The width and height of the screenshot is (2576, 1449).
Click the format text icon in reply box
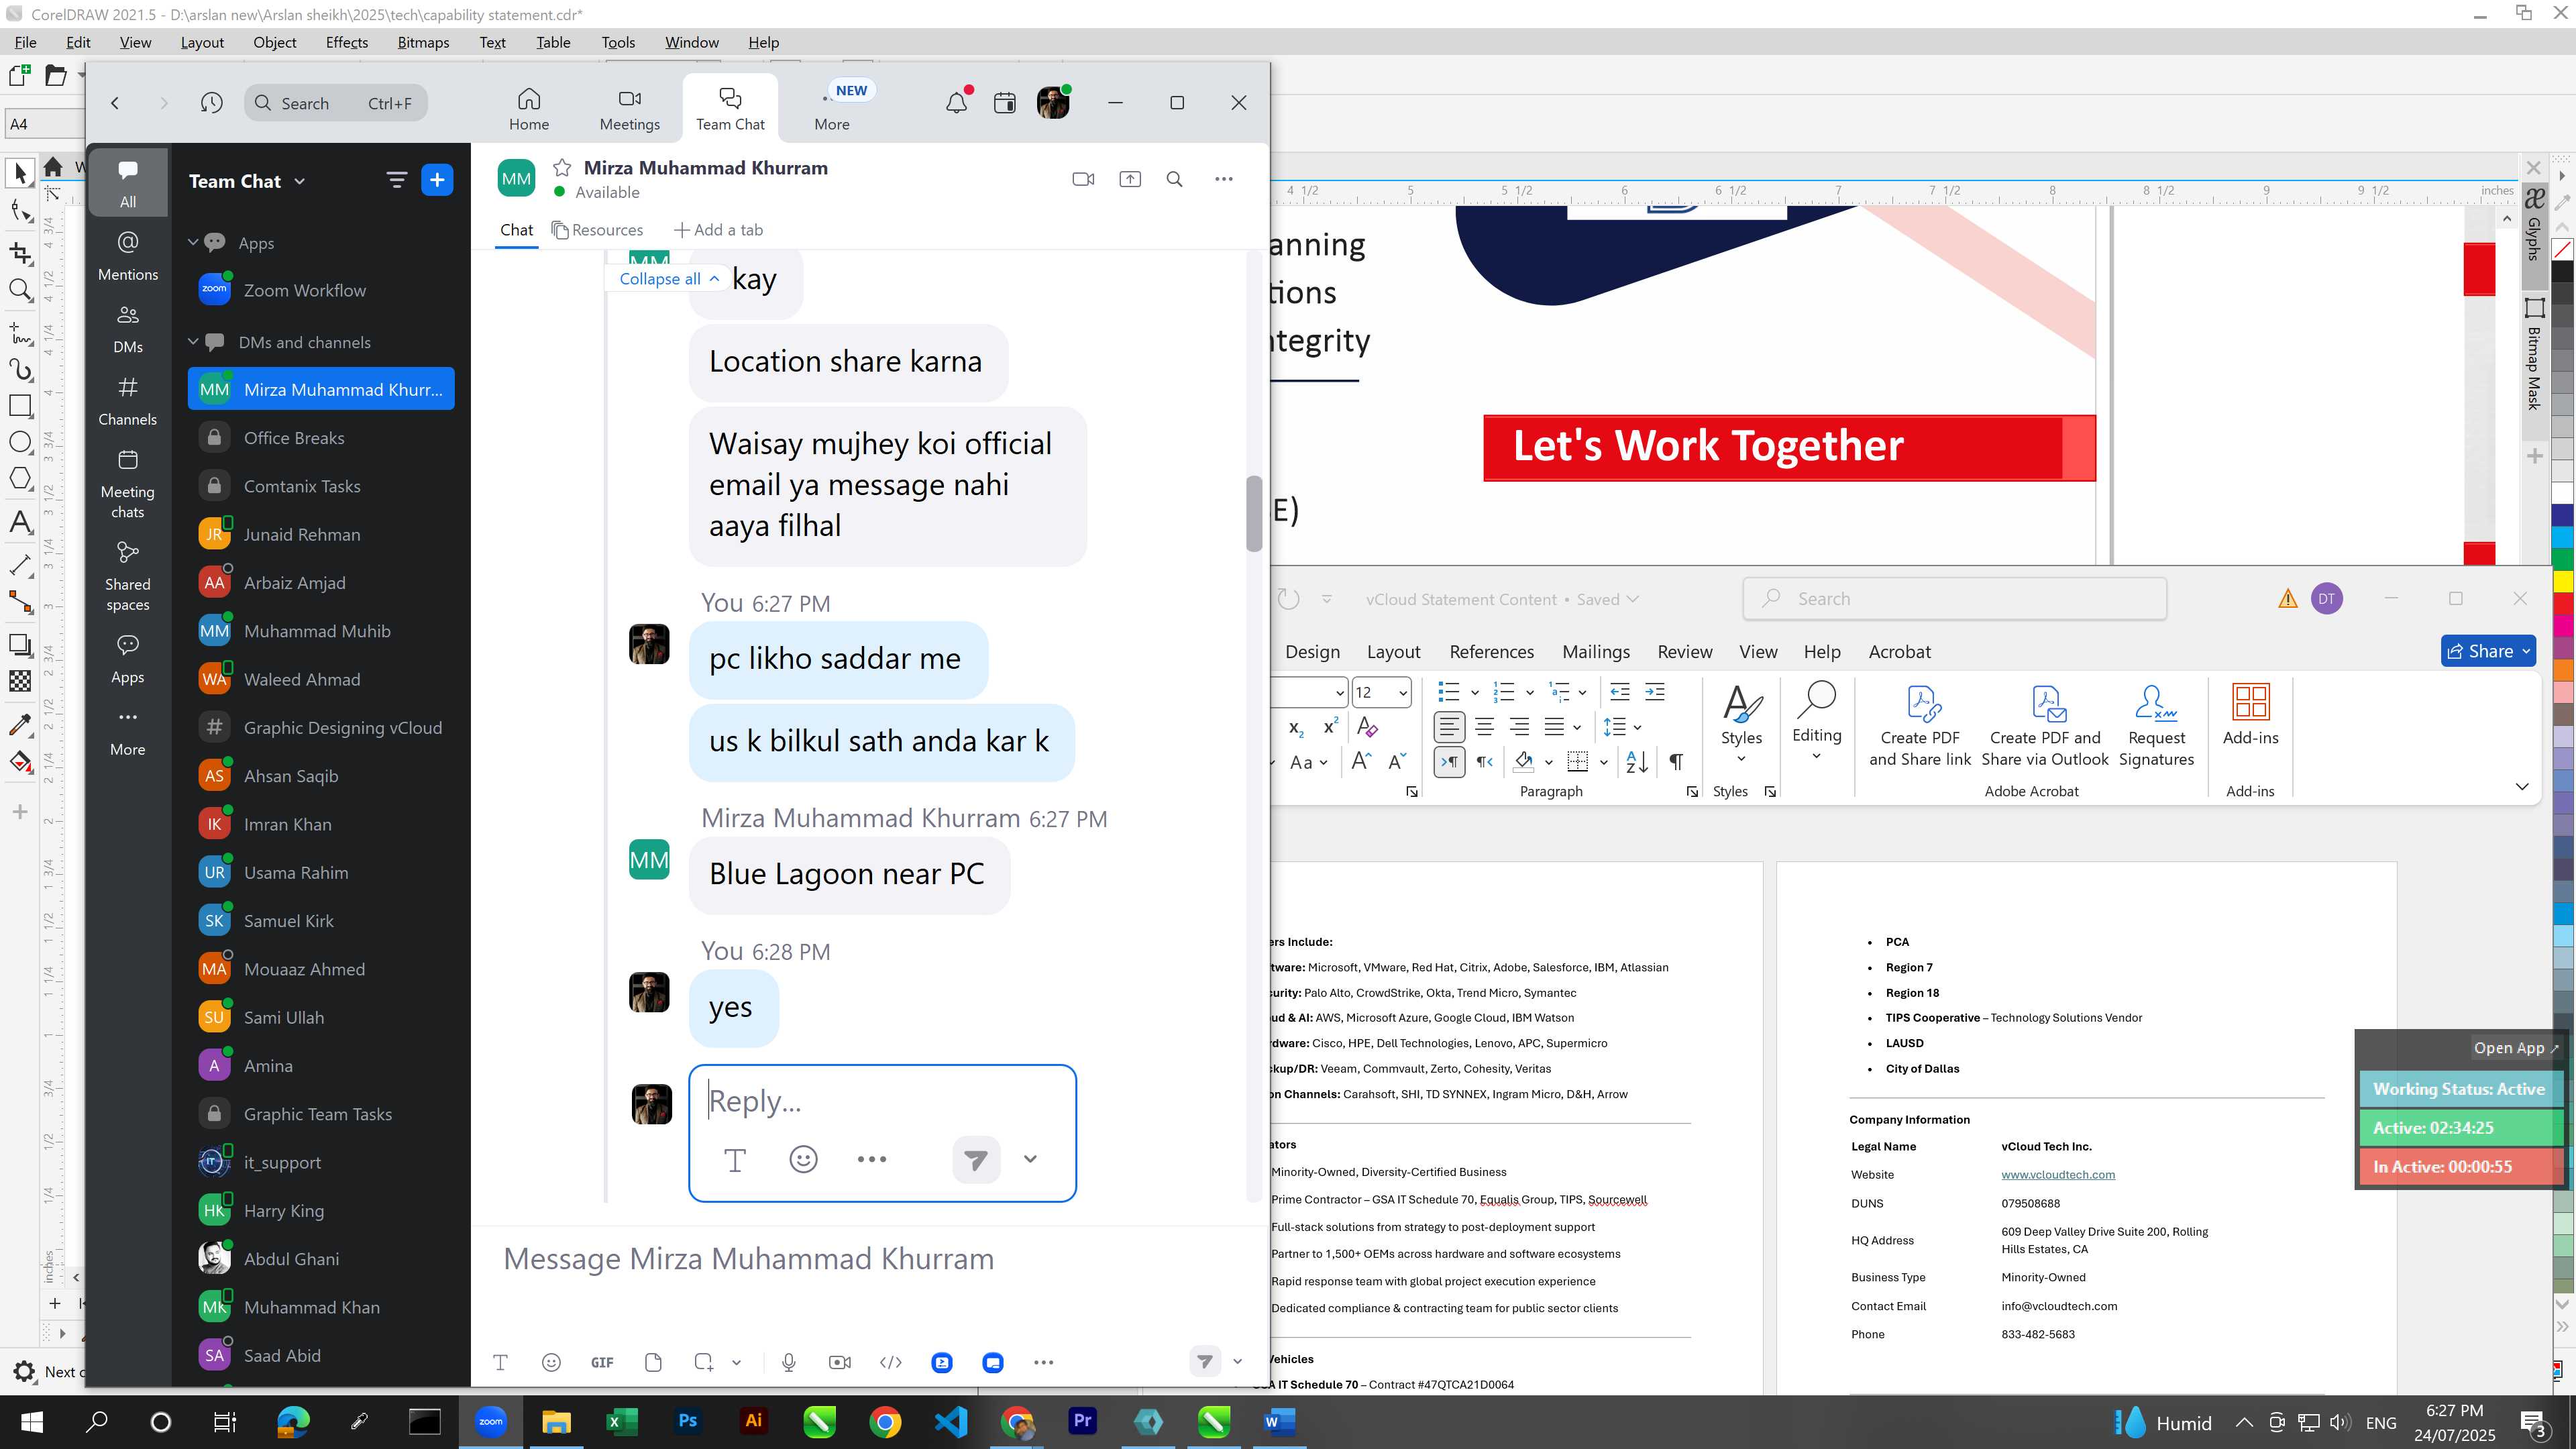click(x=735, y=1159)
